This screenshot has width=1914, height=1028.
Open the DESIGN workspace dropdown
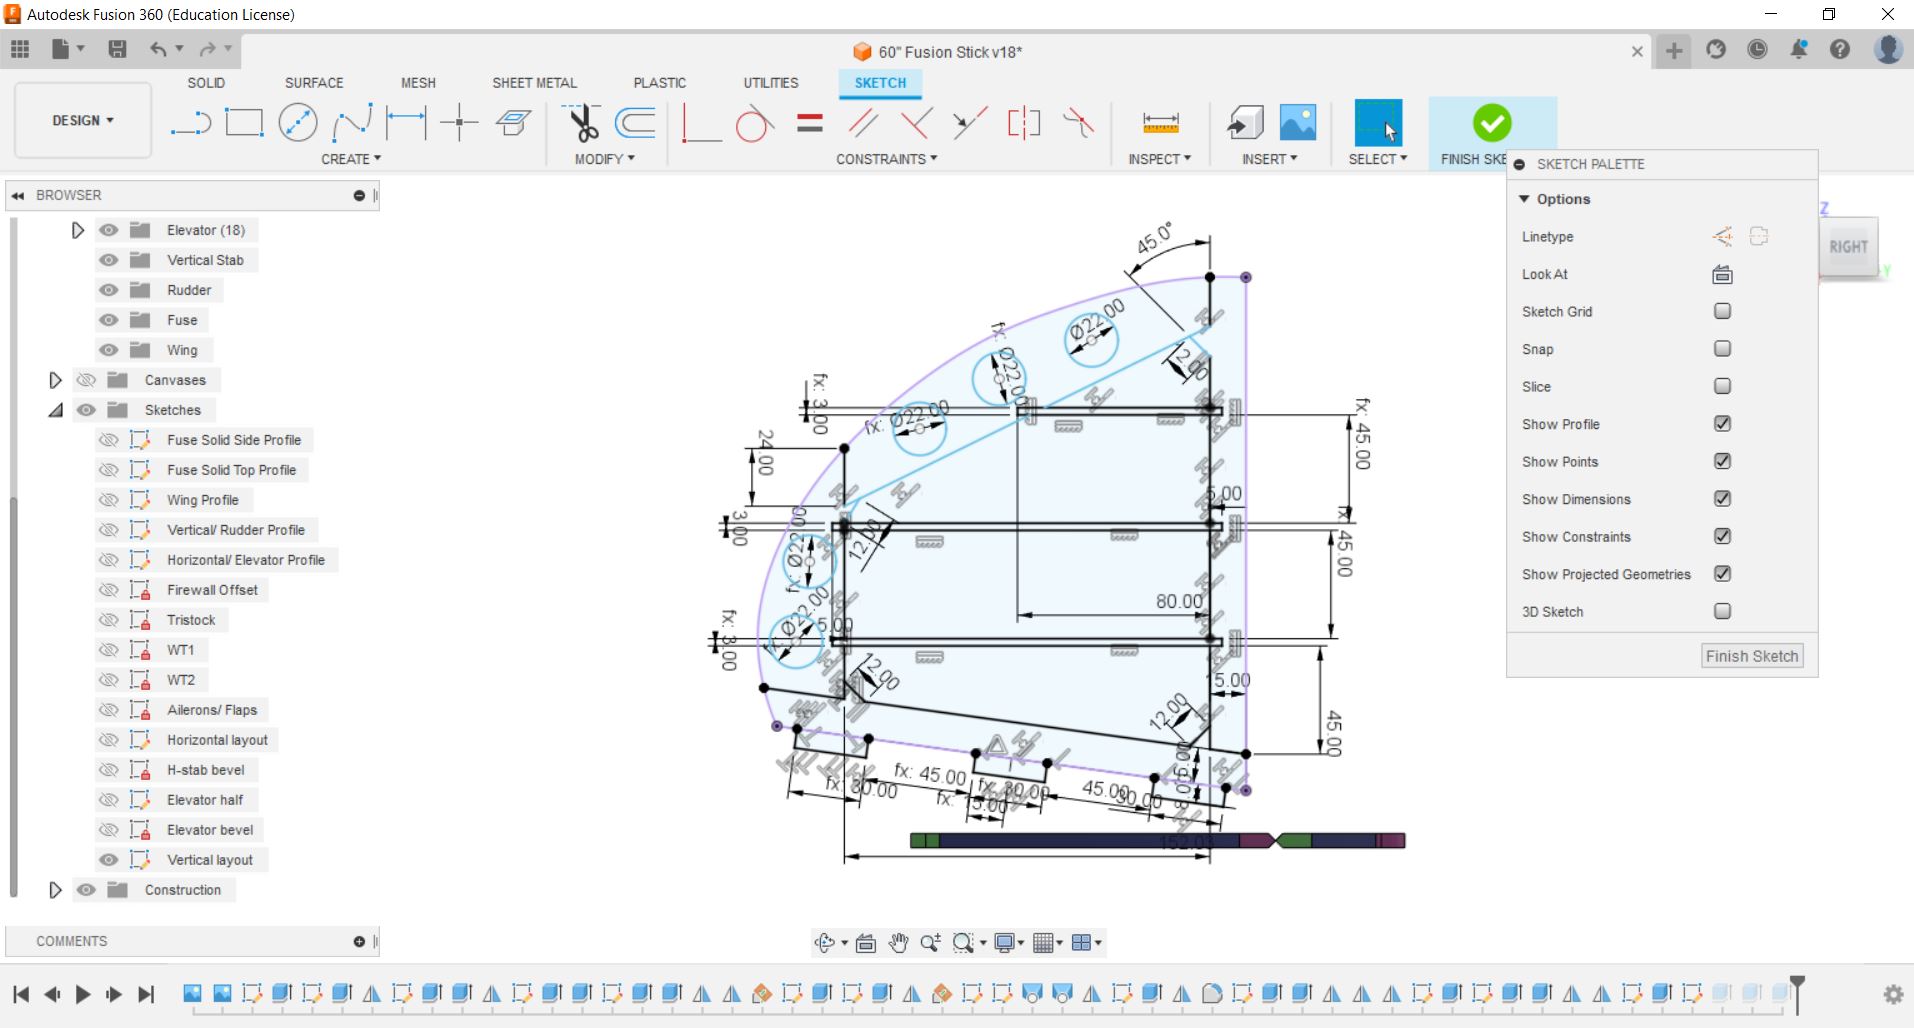83,120
